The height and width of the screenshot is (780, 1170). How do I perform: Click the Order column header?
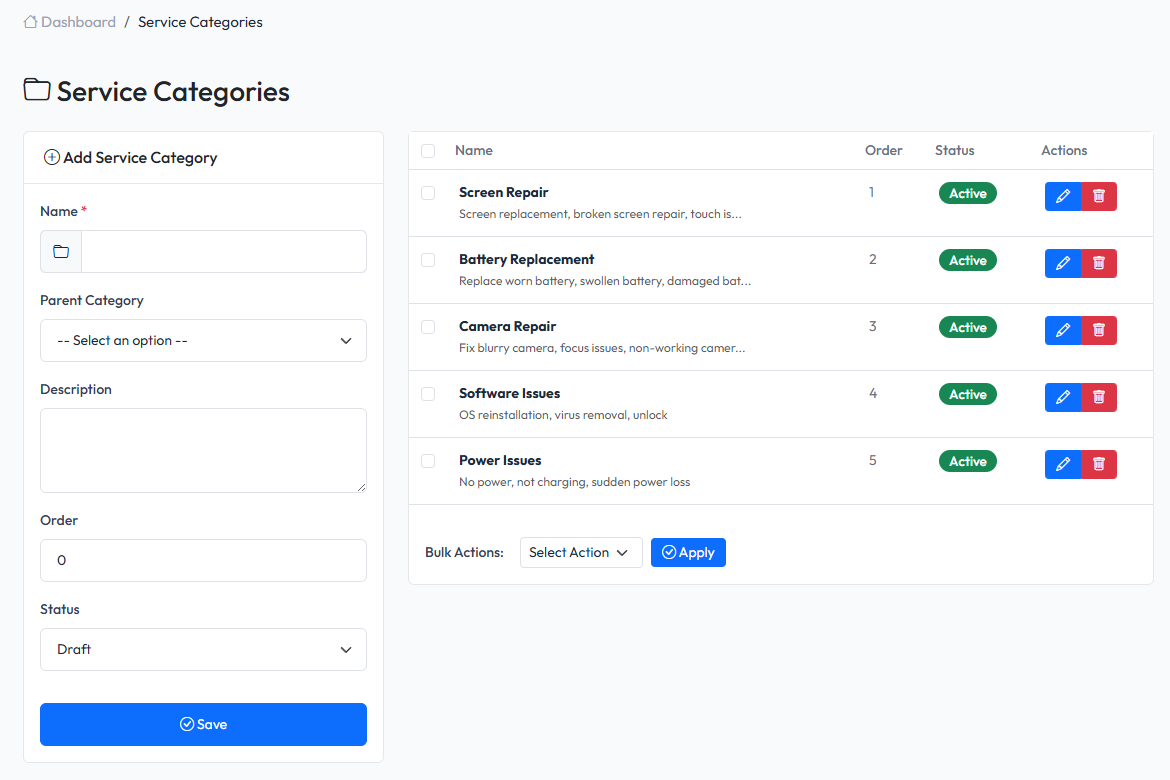(883, 150)
